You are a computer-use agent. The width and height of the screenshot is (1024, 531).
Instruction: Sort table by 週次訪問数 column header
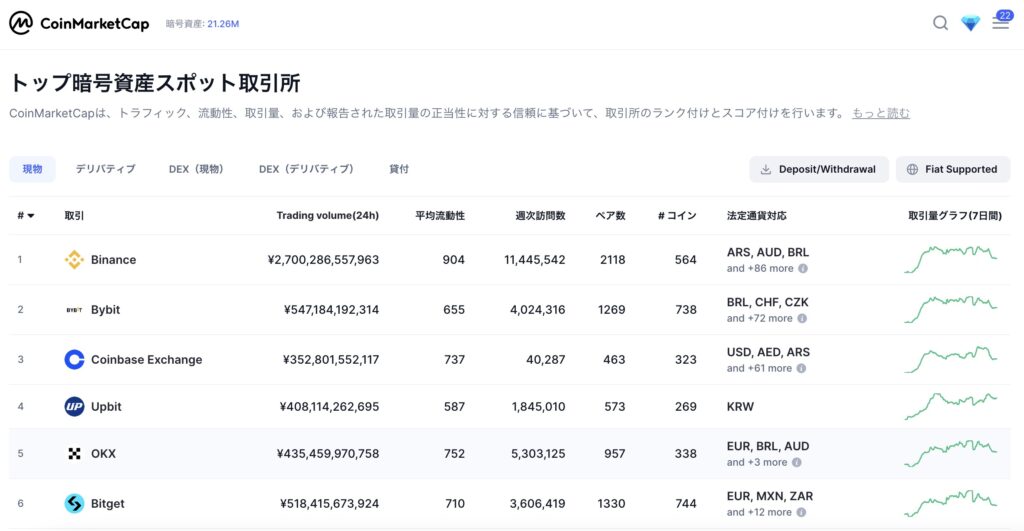540,216
